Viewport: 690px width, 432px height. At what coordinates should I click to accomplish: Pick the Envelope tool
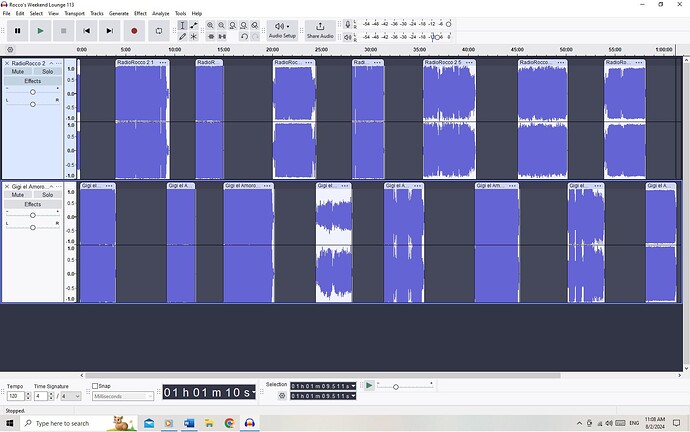click(x=194, y=26)
